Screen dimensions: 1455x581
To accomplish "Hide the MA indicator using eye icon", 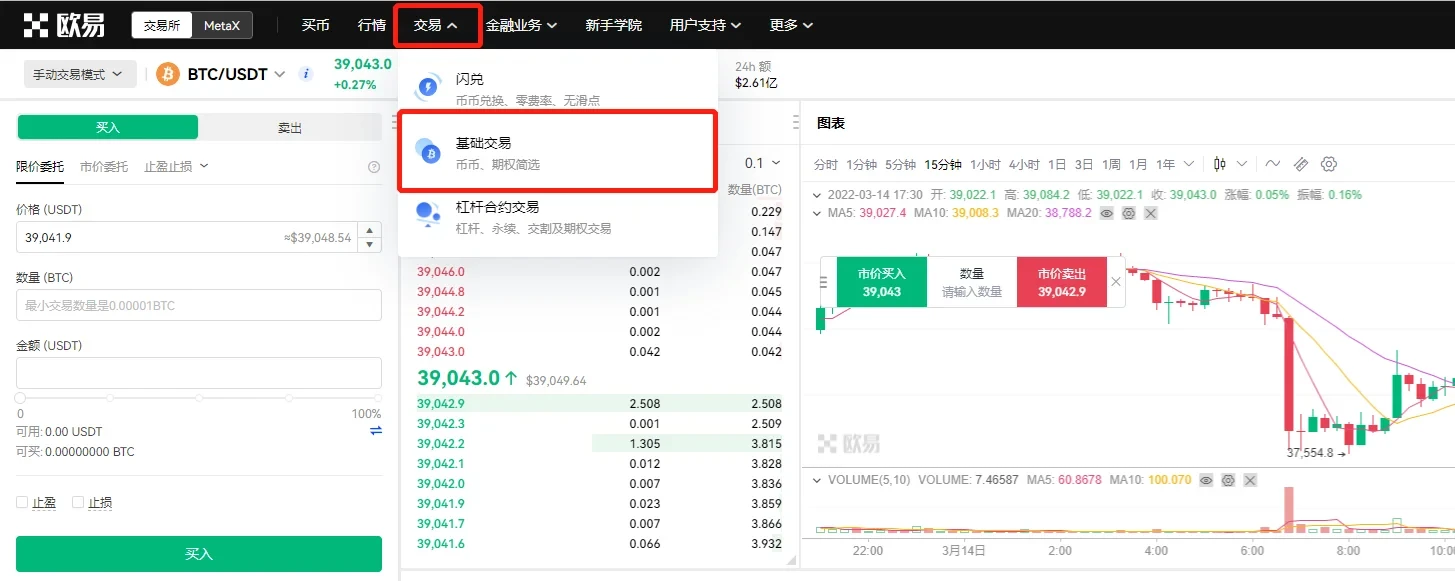I will [1107, 213].
